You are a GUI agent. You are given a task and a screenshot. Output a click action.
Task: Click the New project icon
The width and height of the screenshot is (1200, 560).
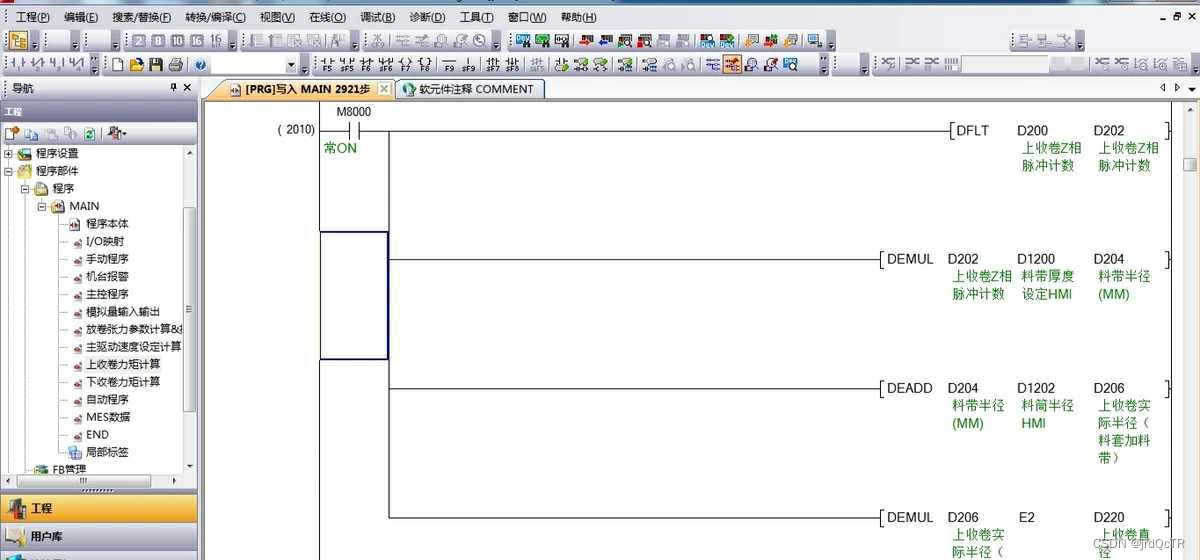117,65
